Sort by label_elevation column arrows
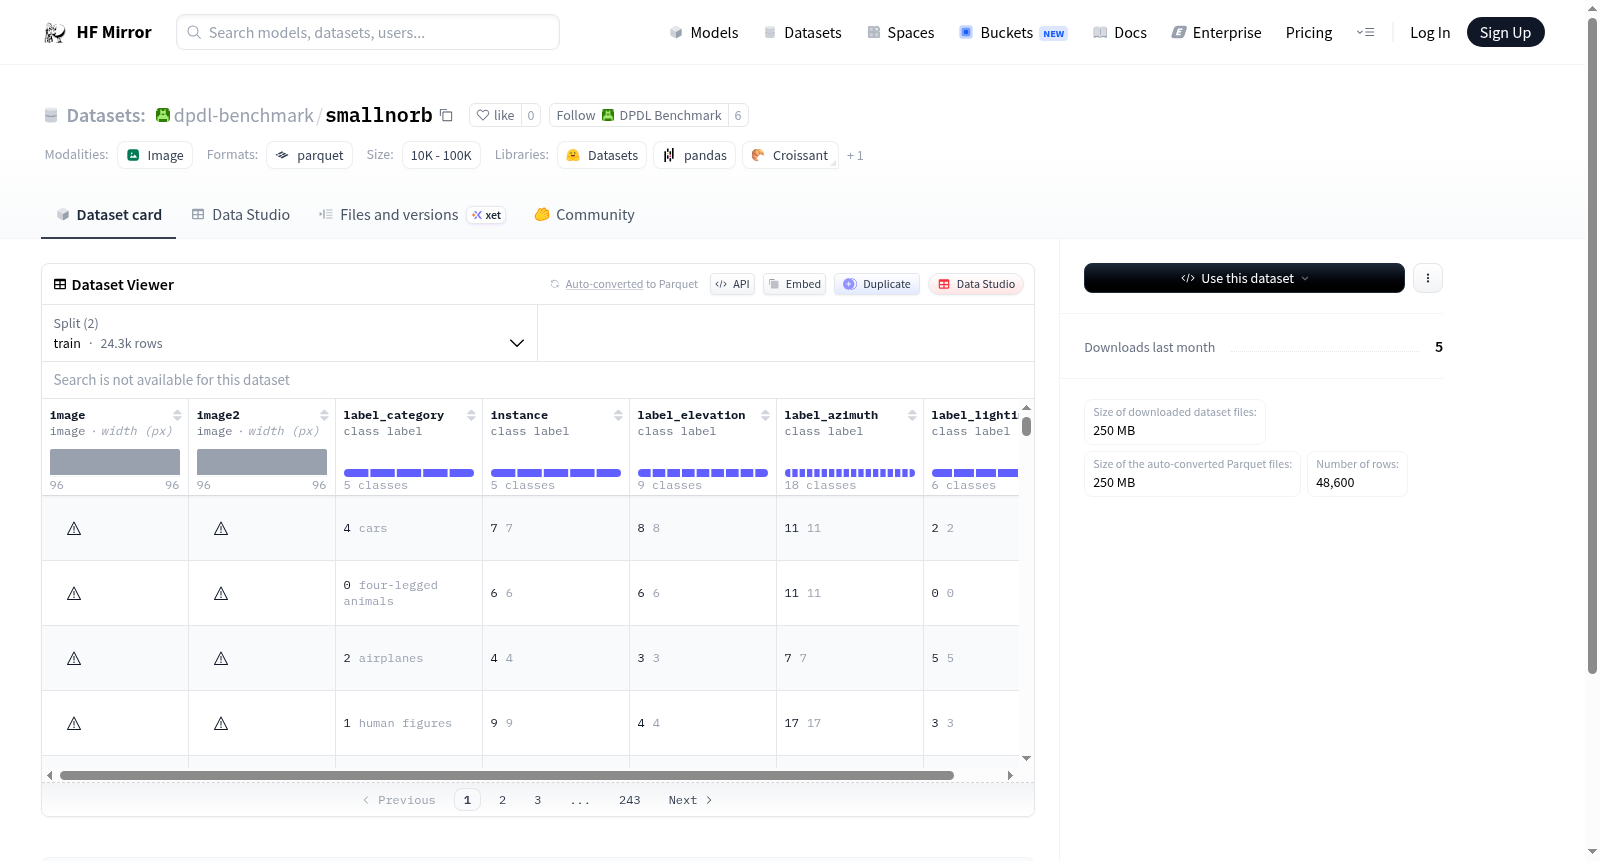Image resolution: width=1600 pixels, height=861 pixels. point(765,415)
